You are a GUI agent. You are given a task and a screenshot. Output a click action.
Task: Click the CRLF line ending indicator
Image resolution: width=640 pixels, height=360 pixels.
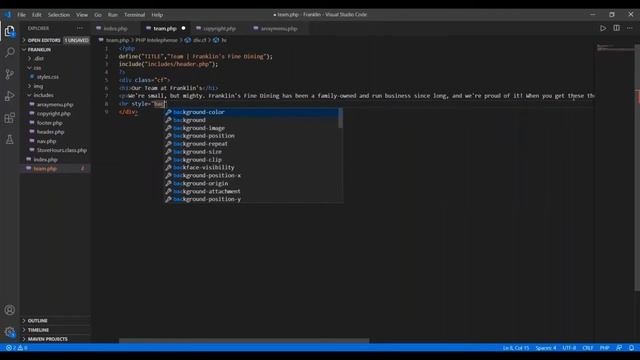point(588,348)
